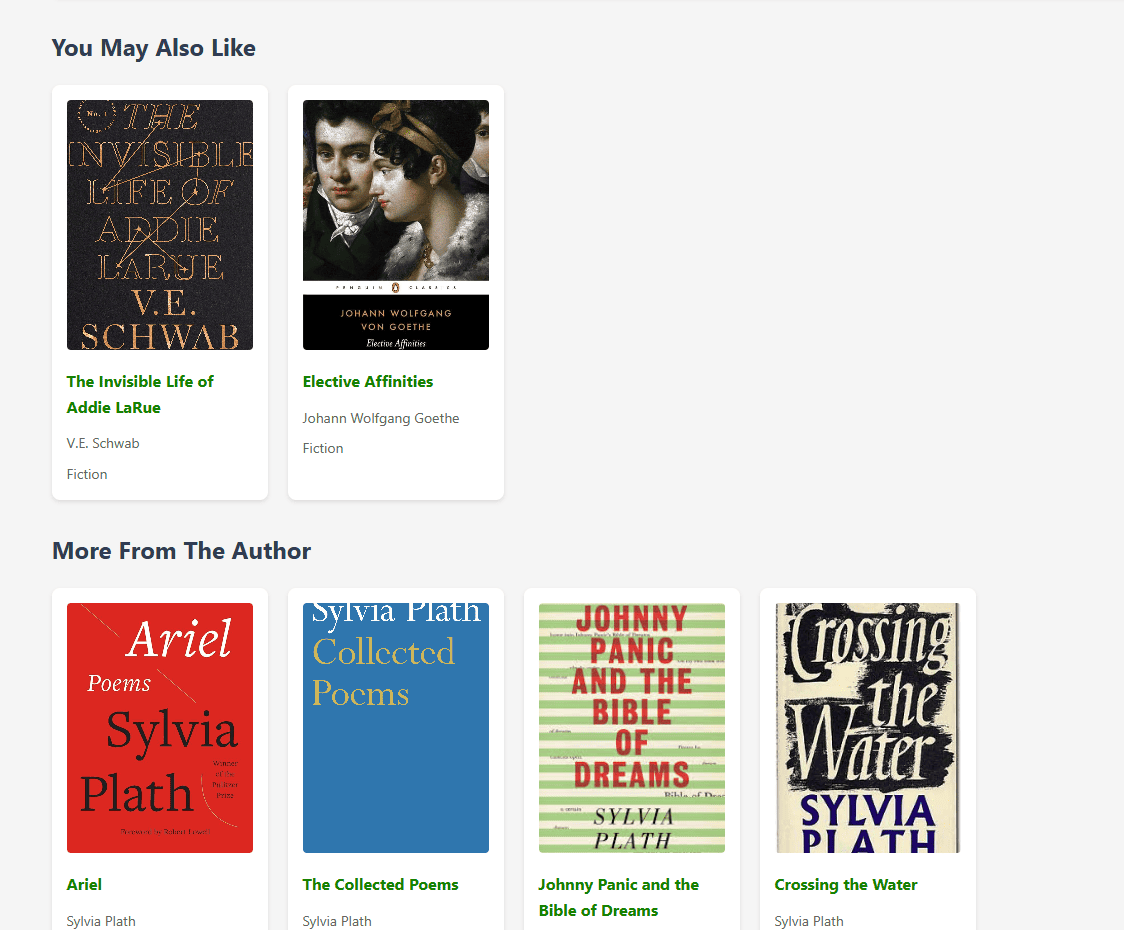This screenshot has height=930, width=1124.
Task: Click Sylvia Plath under the Ariel title
Action: (101, 921)
